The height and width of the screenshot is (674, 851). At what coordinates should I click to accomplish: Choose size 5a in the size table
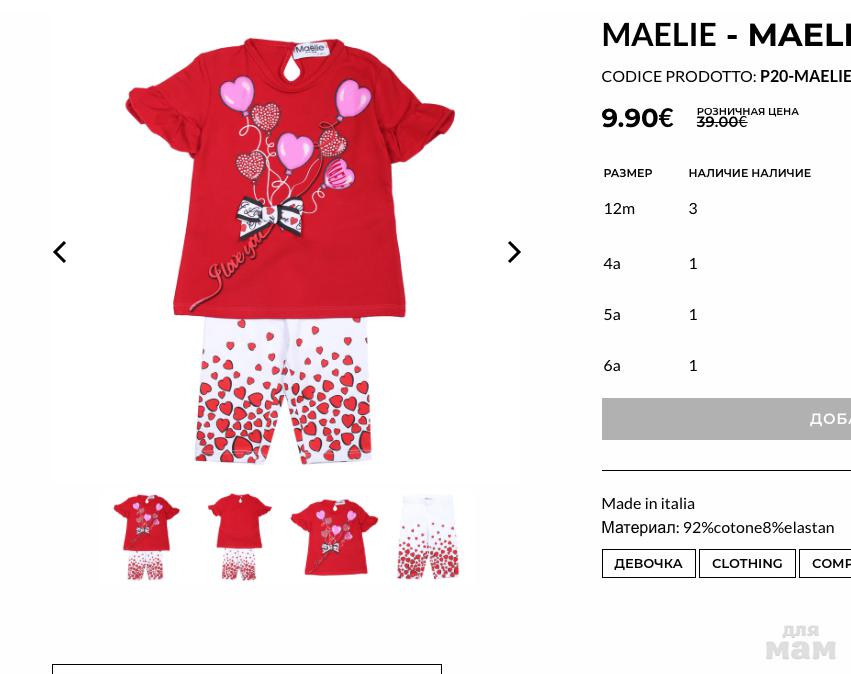612,314
